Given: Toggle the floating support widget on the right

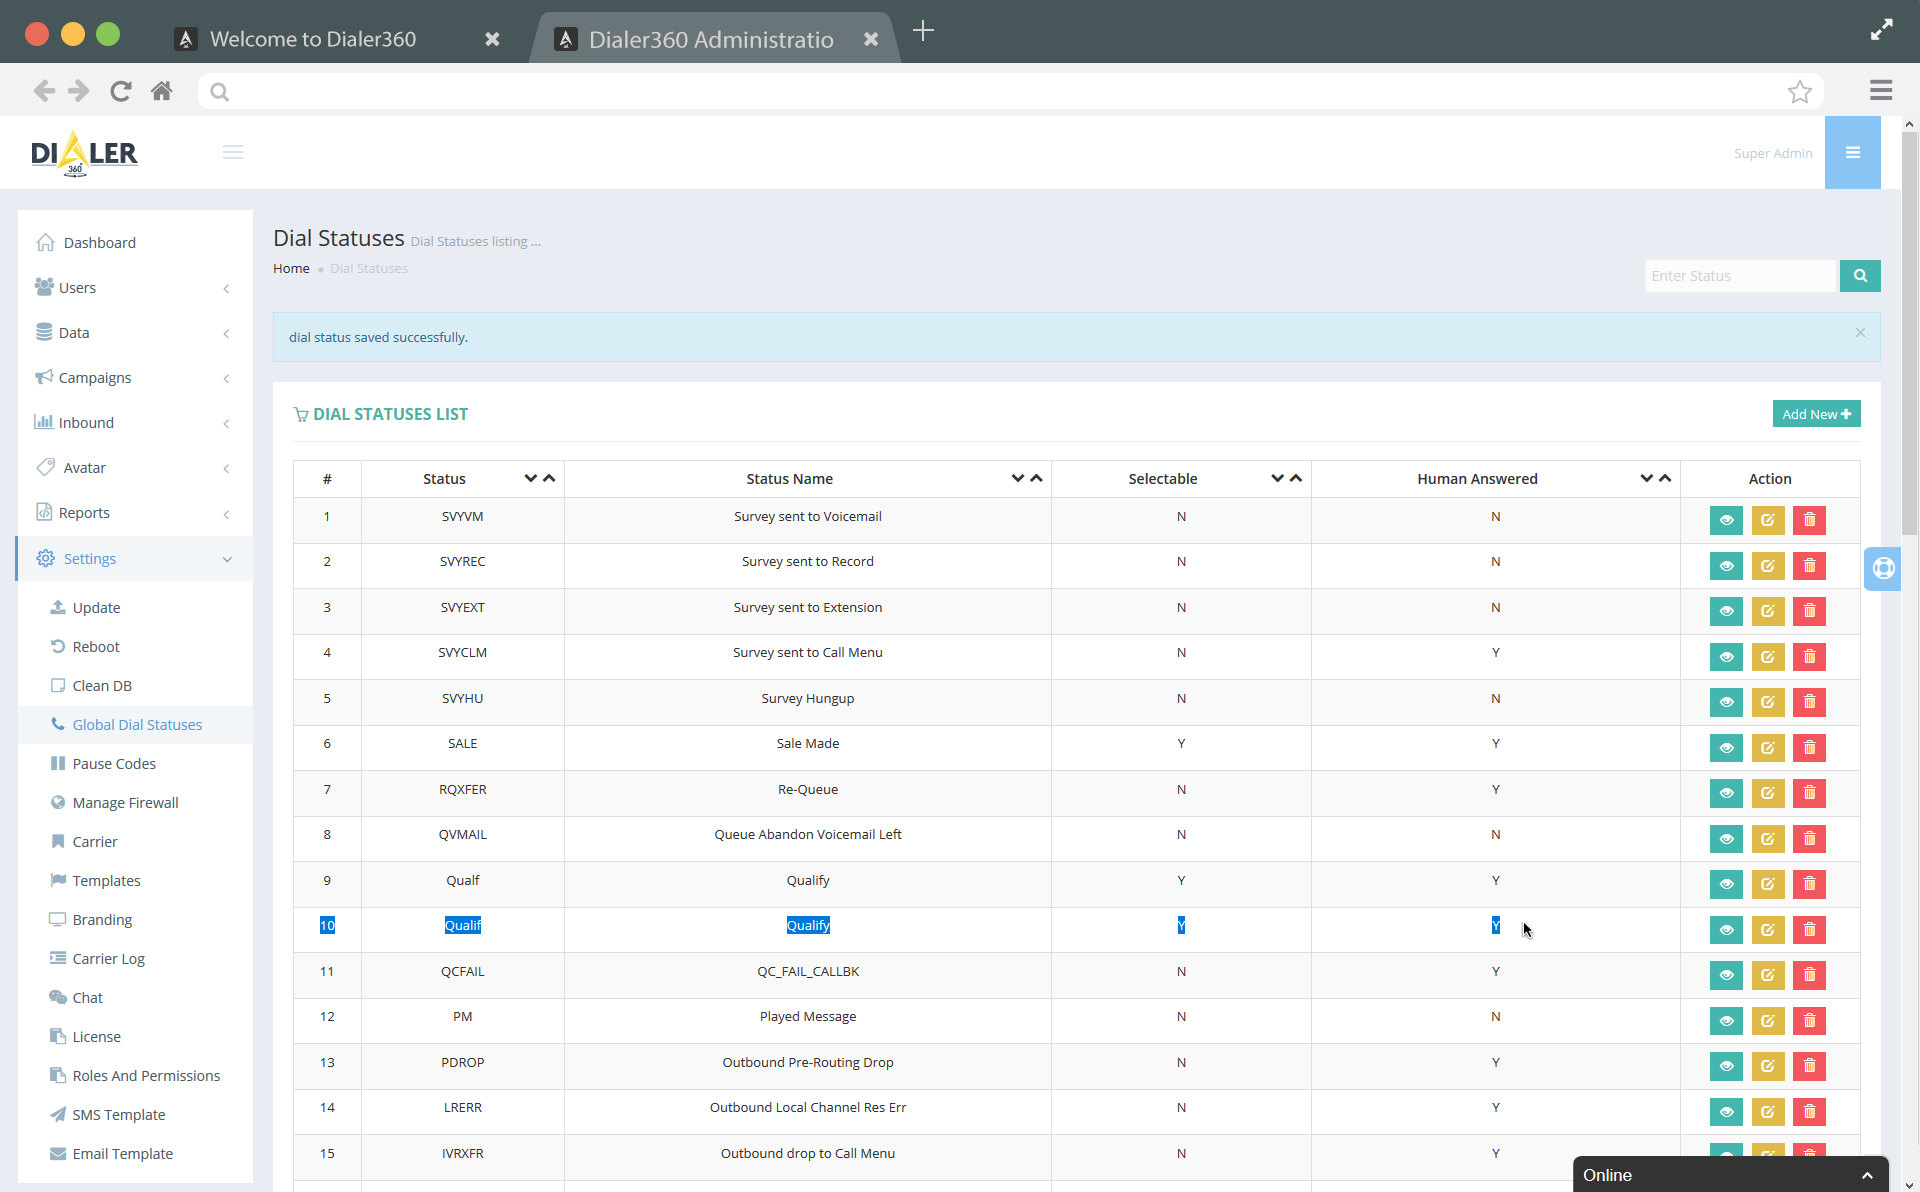Looking at the screenshot, I should (x=1883, y=568).
